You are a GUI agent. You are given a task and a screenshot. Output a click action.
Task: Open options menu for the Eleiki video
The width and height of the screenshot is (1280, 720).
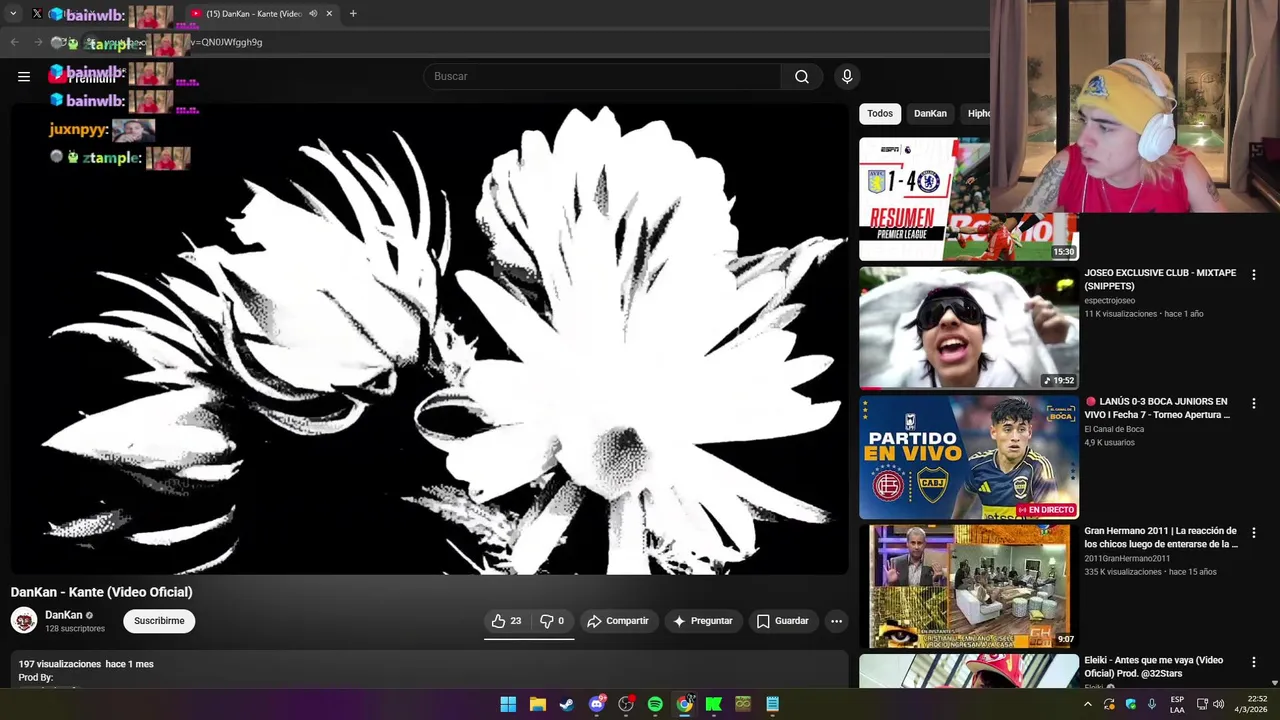point(1253,661)
